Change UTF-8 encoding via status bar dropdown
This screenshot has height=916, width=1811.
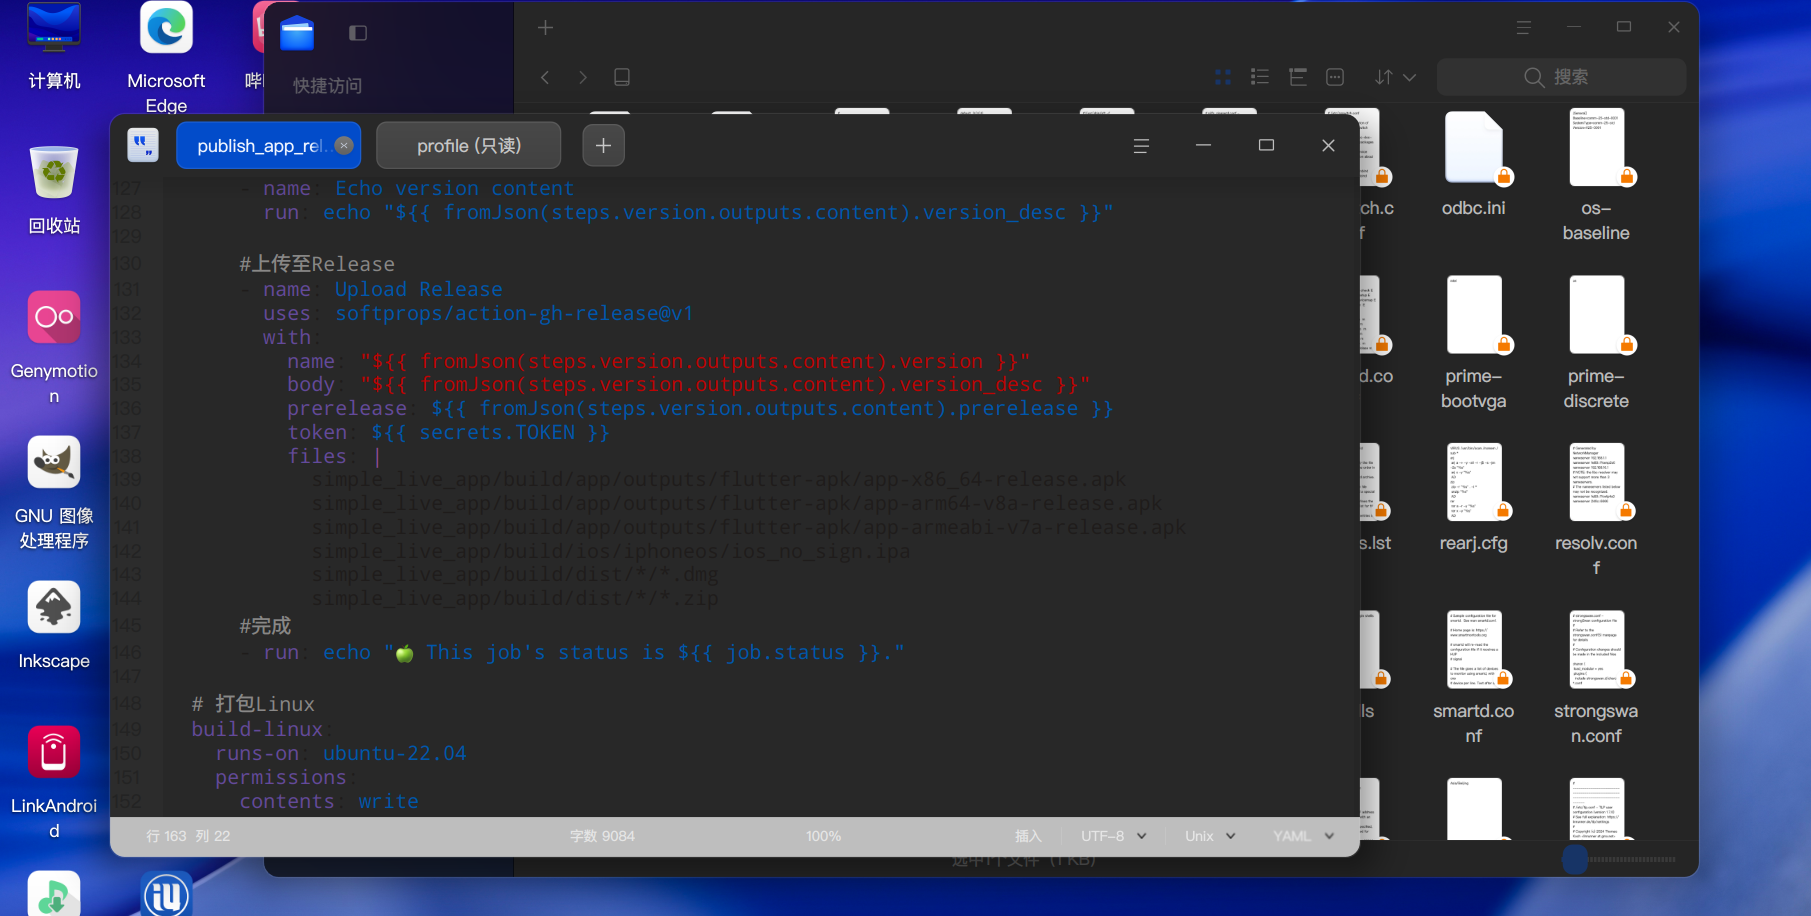pos(1113,836)
